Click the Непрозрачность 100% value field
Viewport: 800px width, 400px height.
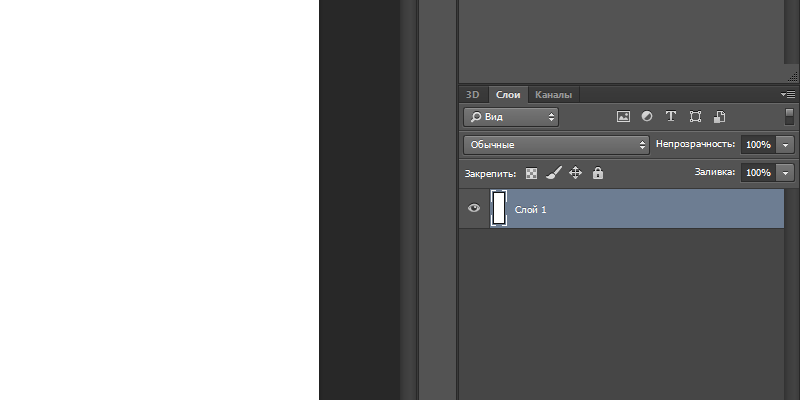click(x=757, y=145)
